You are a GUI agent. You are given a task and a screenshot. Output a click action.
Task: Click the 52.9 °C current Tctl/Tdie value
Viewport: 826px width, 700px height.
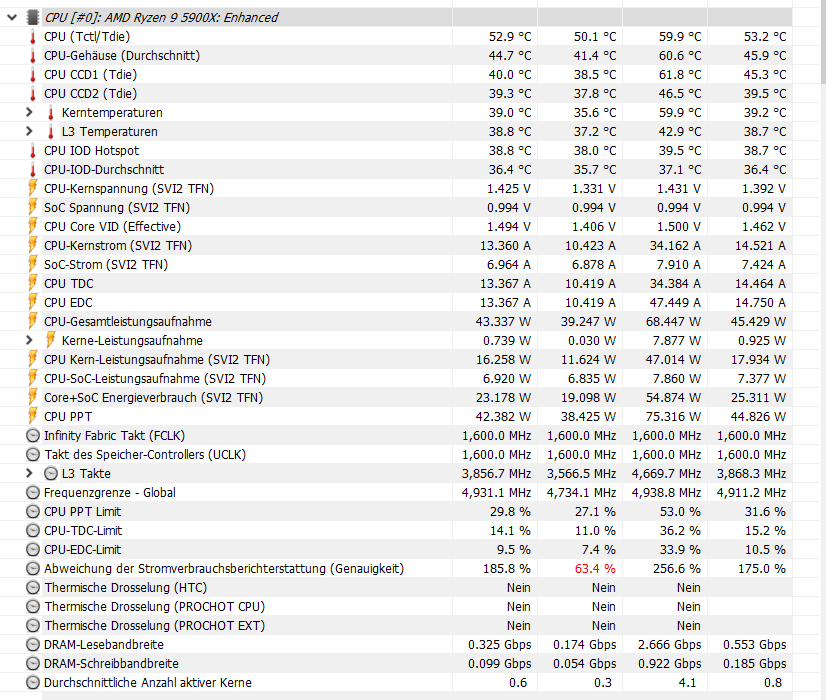pyautogui.click(x=510, y=36)
